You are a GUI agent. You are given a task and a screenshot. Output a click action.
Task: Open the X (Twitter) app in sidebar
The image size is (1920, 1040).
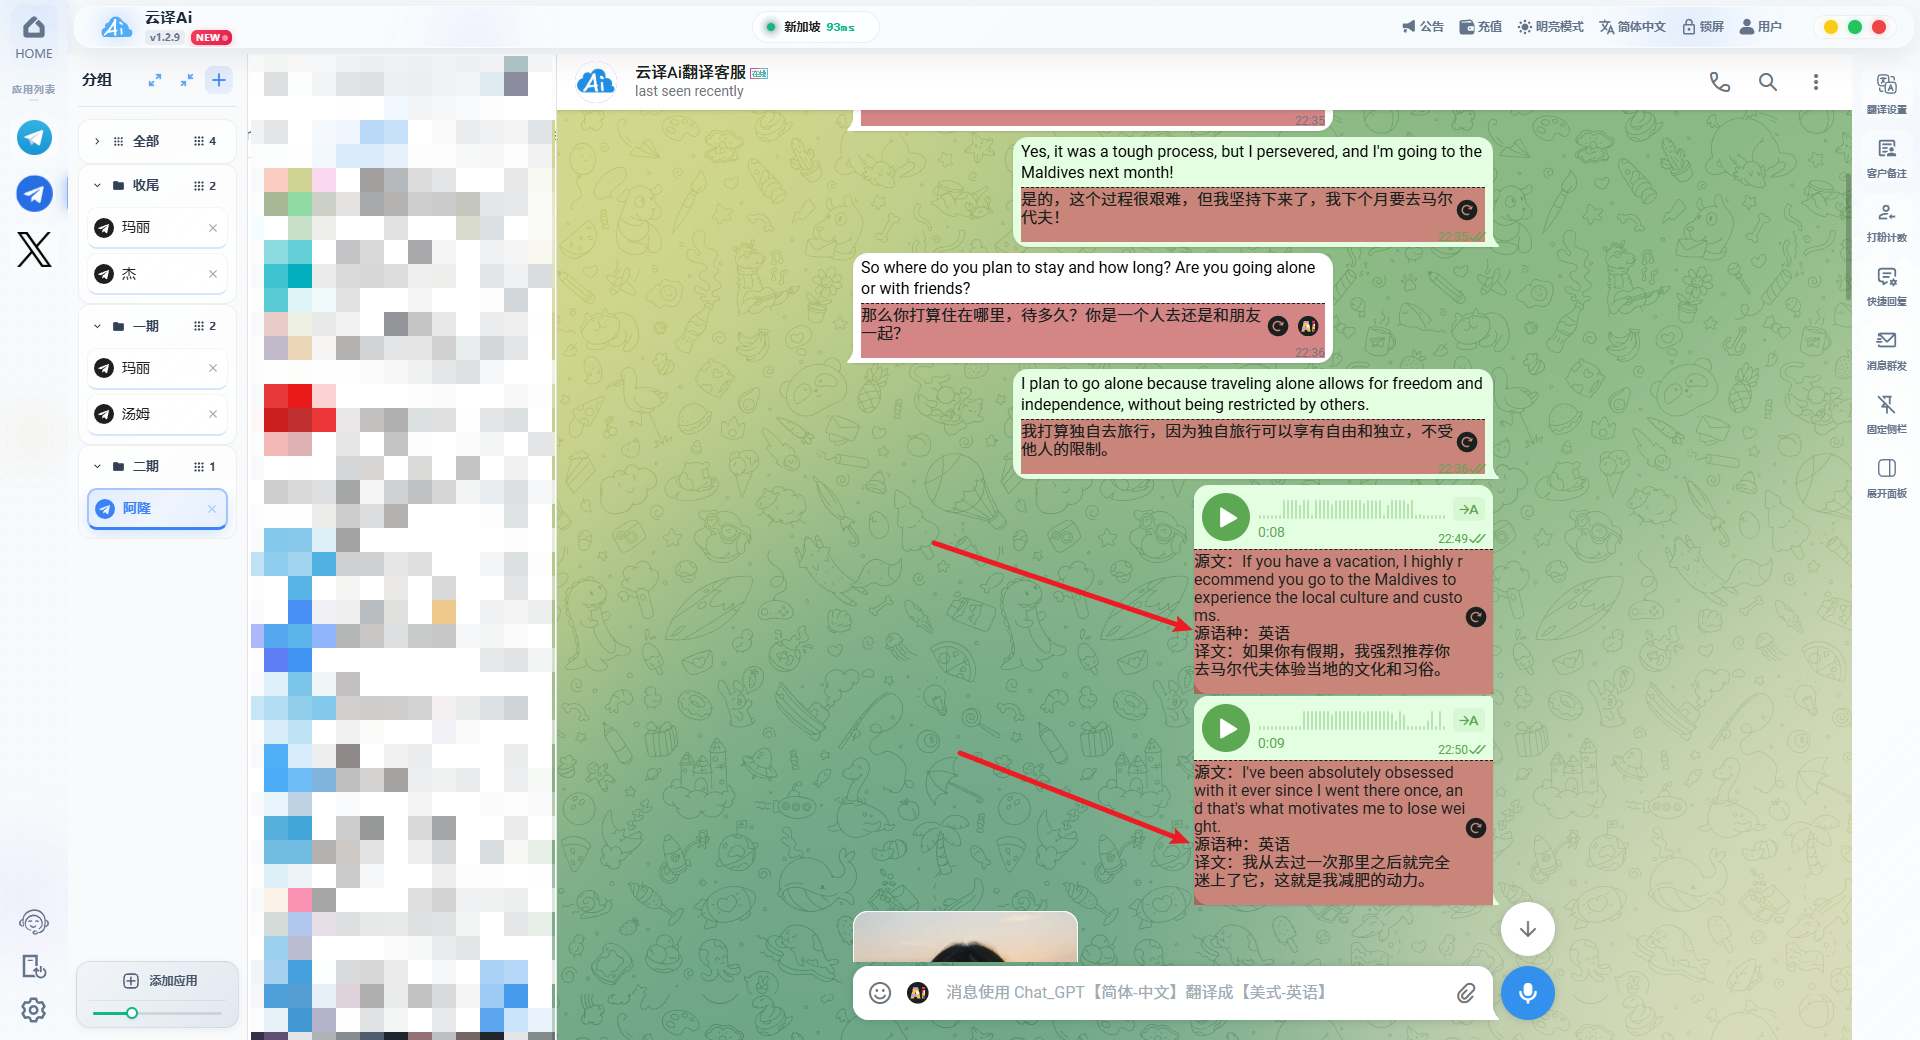(34, 249)
